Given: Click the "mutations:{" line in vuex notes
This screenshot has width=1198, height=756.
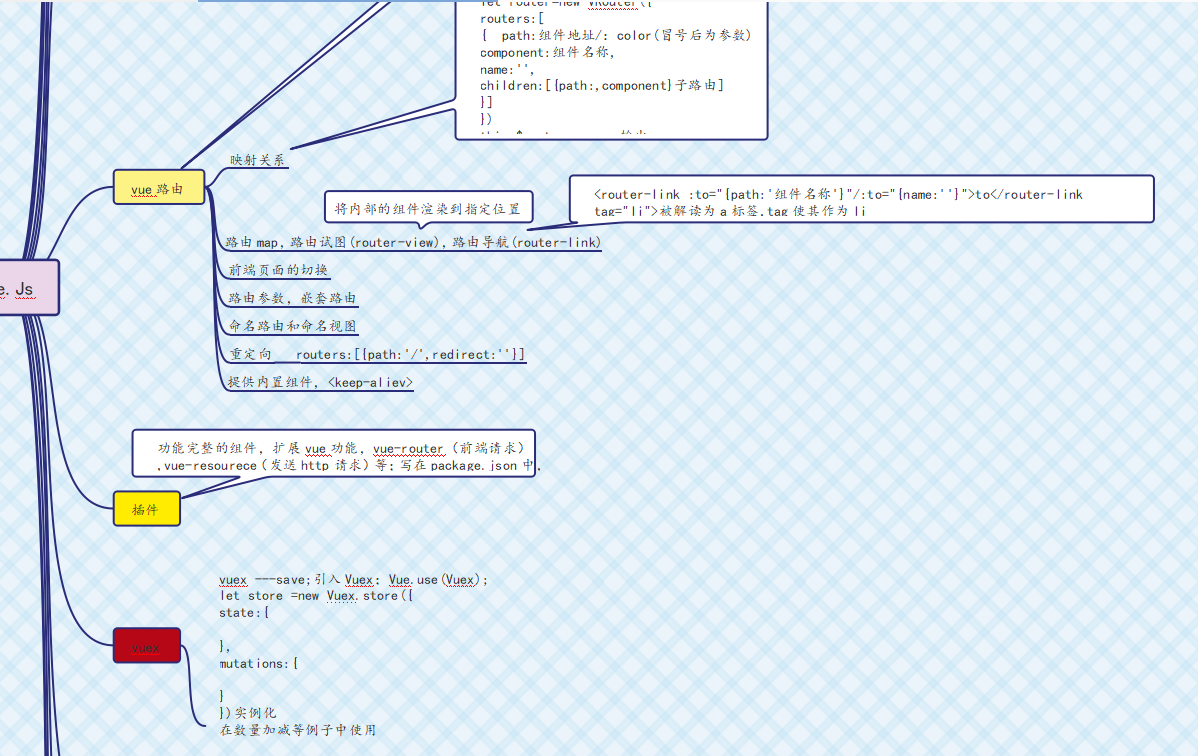Looking at the screenshot, I should coord(259,664).
